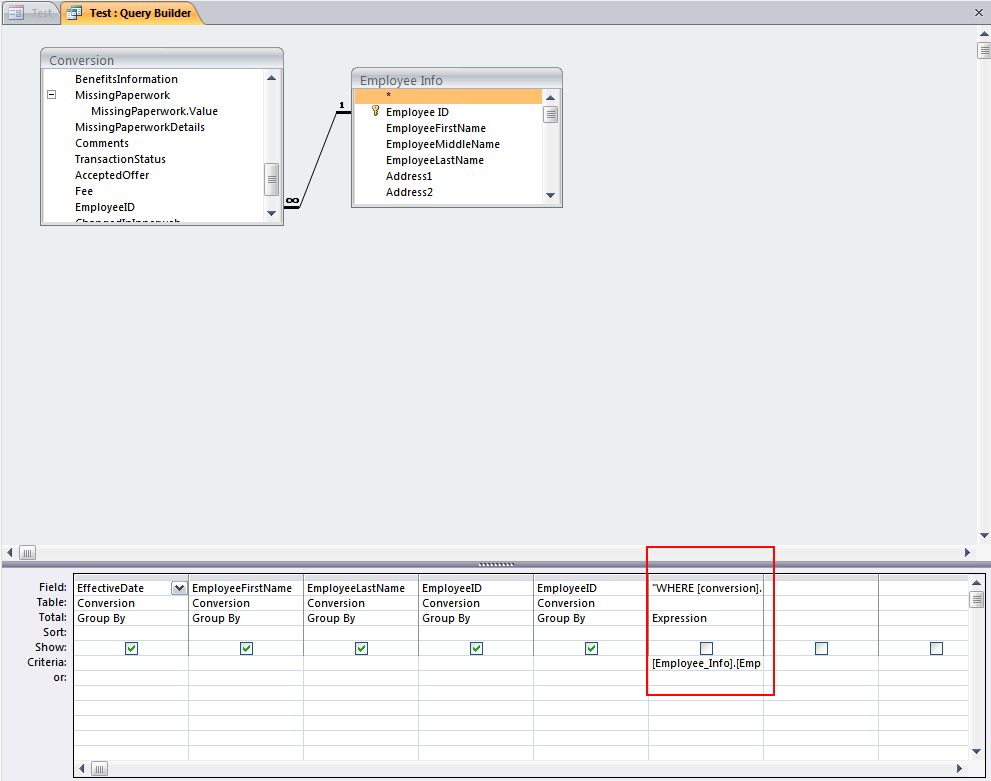Click the Criteria cell with [Employee_Info]
The height and width of the screenshot is (781, 991).
(x=706, y=663)
